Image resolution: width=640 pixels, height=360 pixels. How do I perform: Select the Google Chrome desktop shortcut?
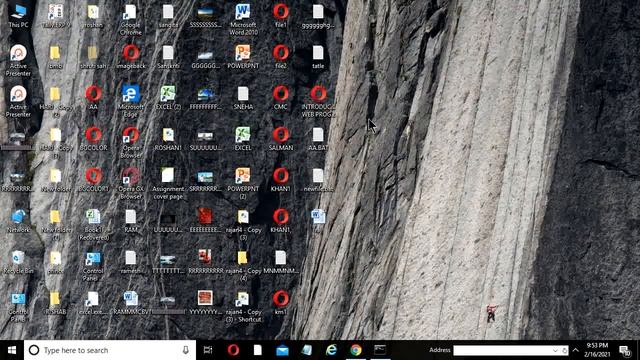(131, 20)
